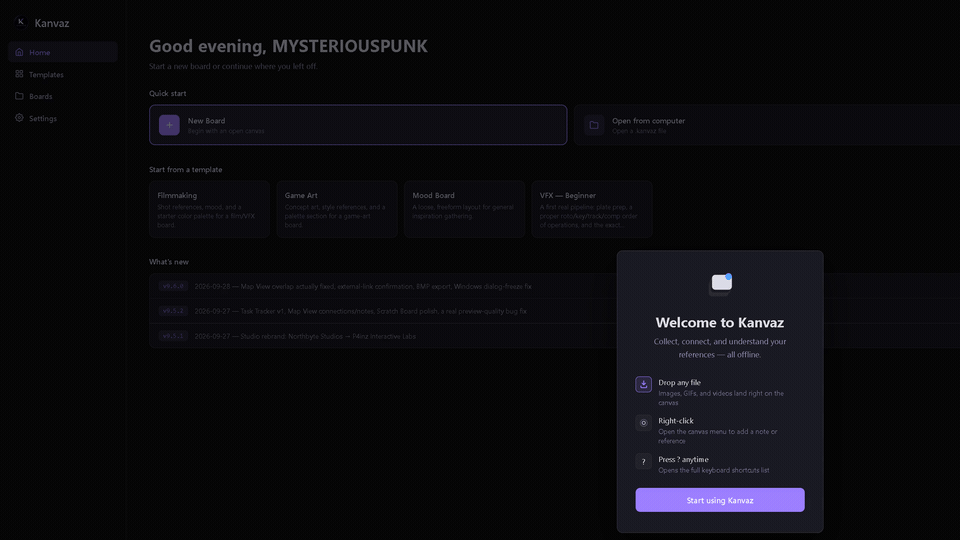Click the 'Press ? anytime' label
This screenshot has height=540, width=960.
coord(683,460)
